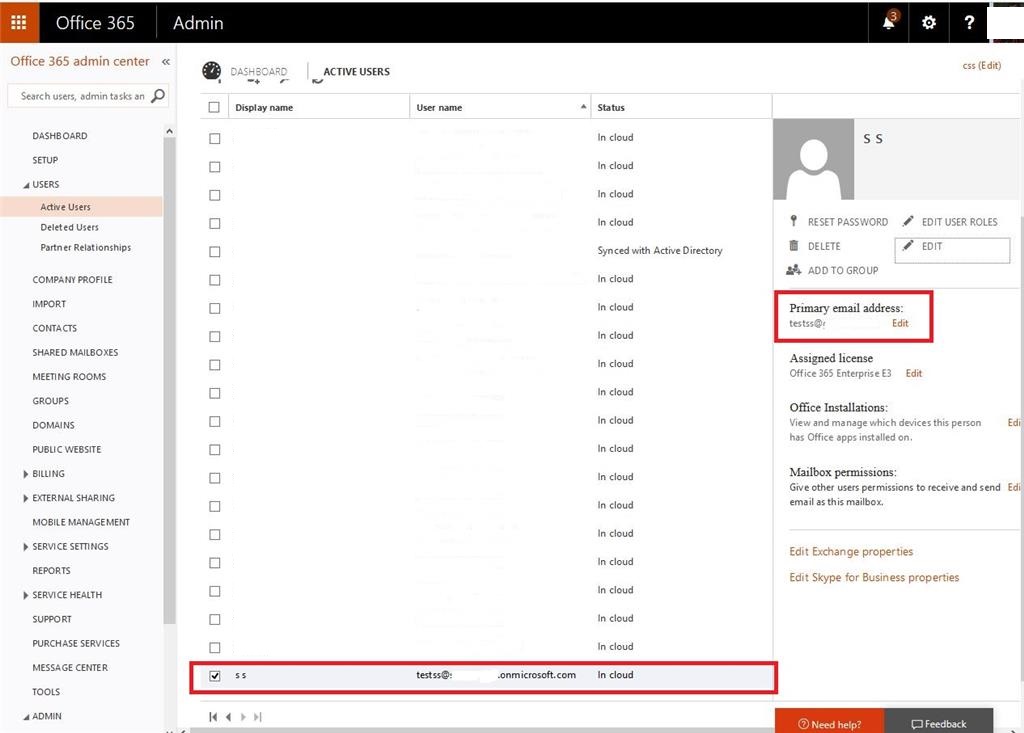Viewport: 1024px width, 733px height.
Task: Check the fourth user row checkbox
Action: pos(215,223)
